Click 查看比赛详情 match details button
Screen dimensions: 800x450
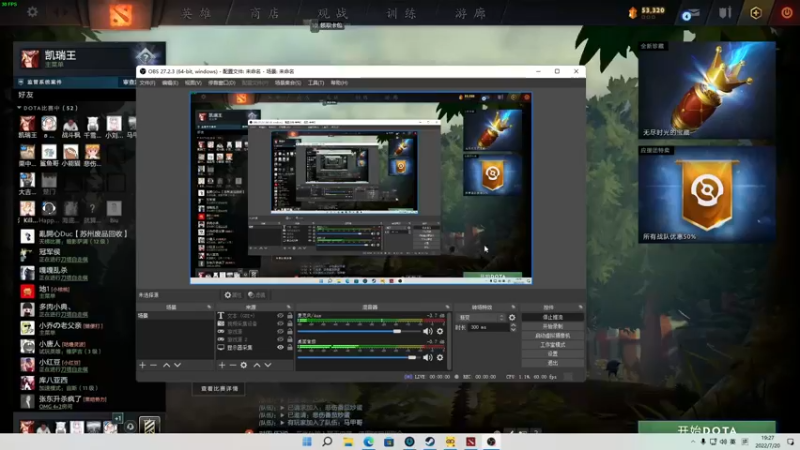[219, 389]
